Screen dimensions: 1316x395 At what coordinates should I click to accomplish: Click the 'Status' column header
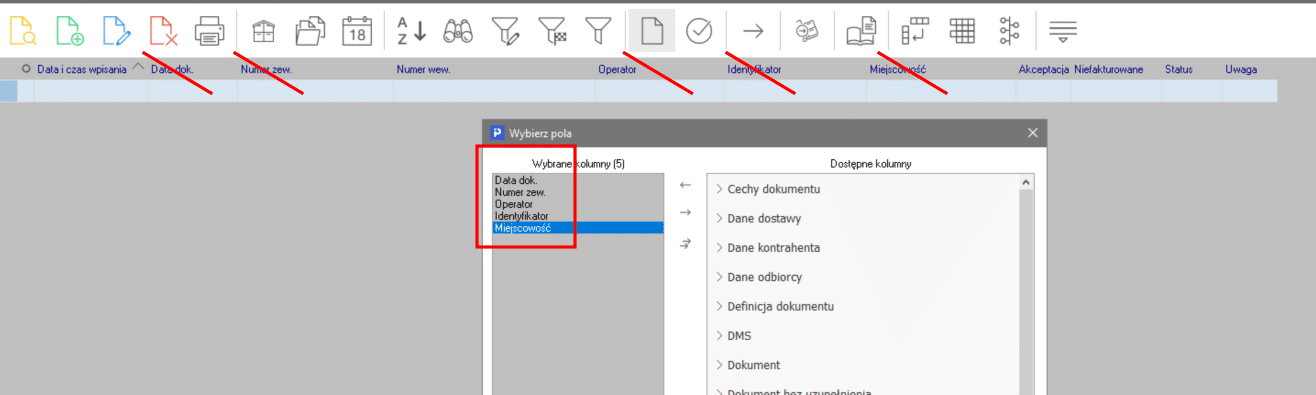(1179, 70)
